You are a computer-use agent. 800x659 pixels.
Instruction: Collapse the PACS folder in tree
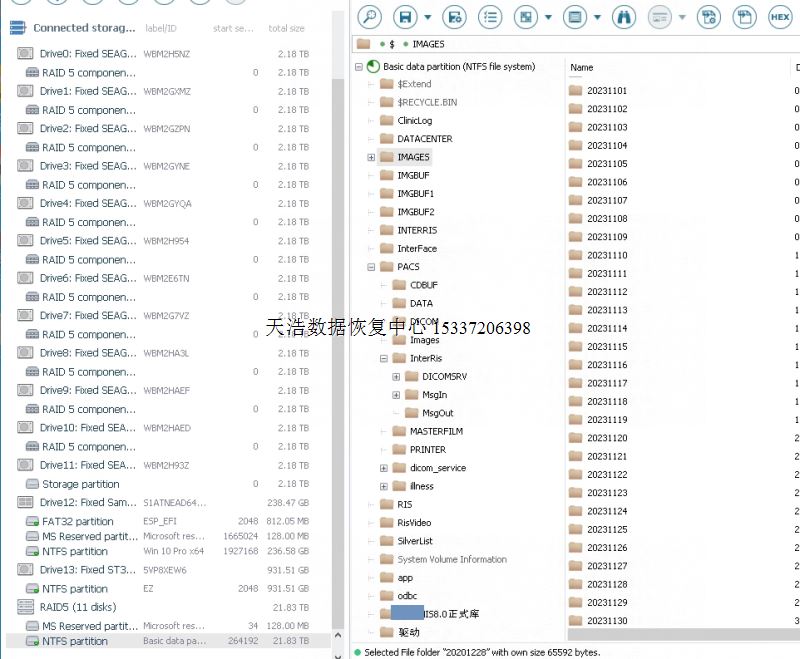click(371, 267)
